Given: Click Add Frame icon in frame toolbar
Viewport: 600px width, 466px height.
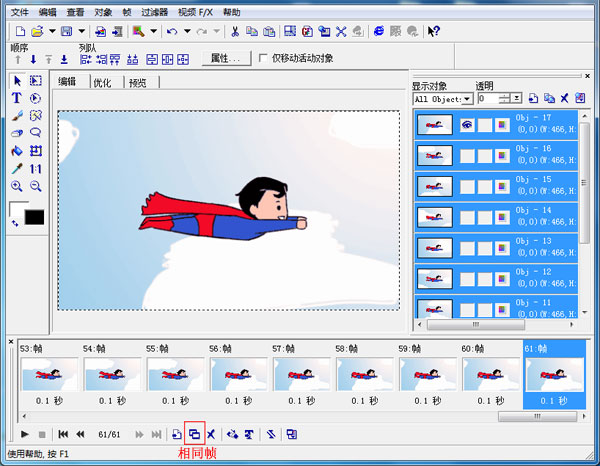Looking at the screenshot, I should [177, 434].
